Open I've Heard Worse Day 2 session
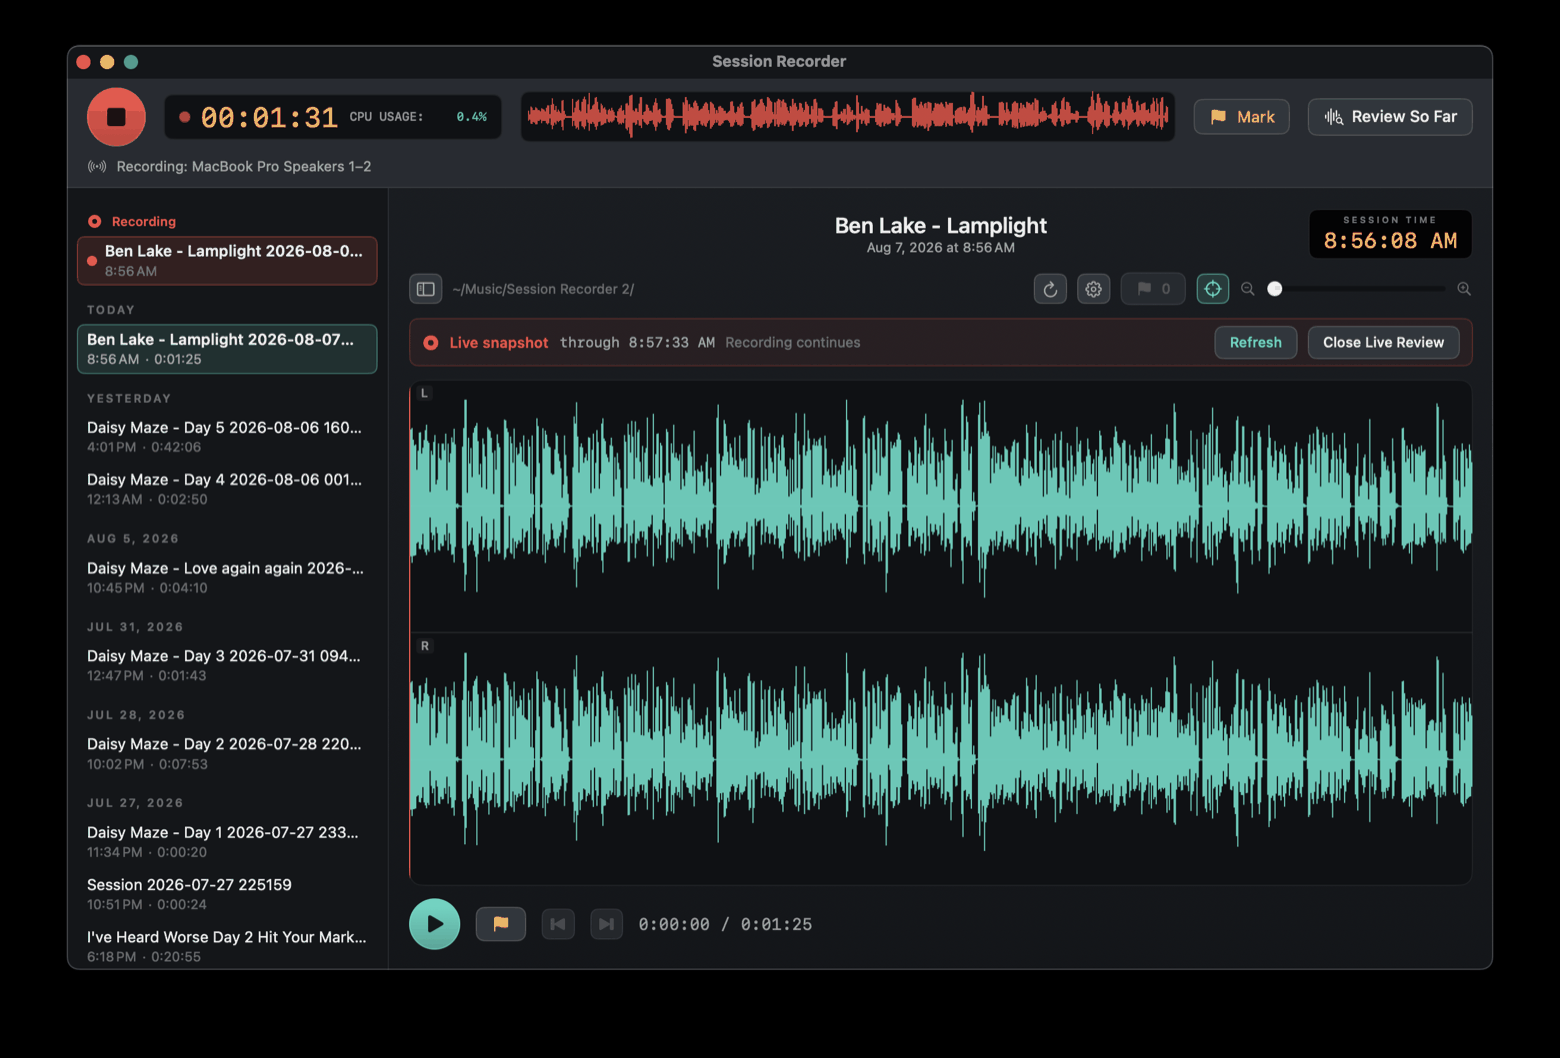 coord(227,946)
